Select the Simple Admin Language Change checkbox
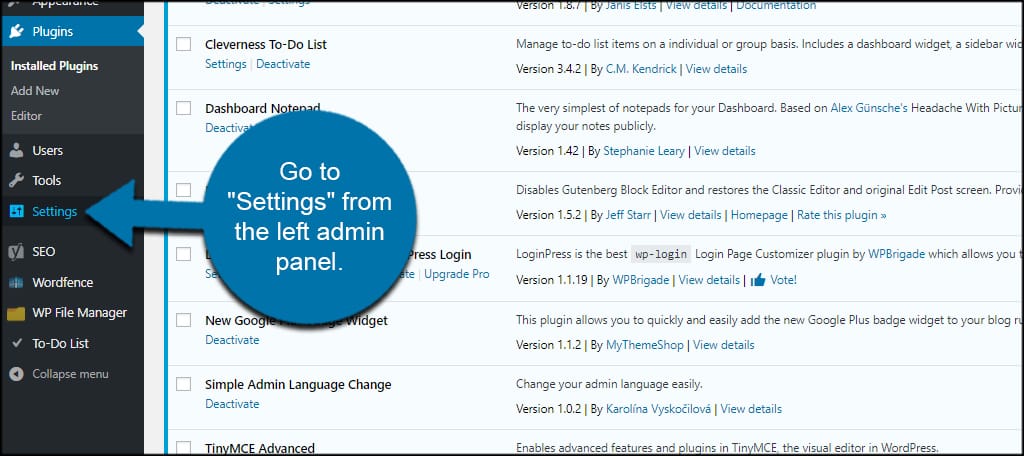Viewport: 1024px width, 456px height. pos(184,384)
